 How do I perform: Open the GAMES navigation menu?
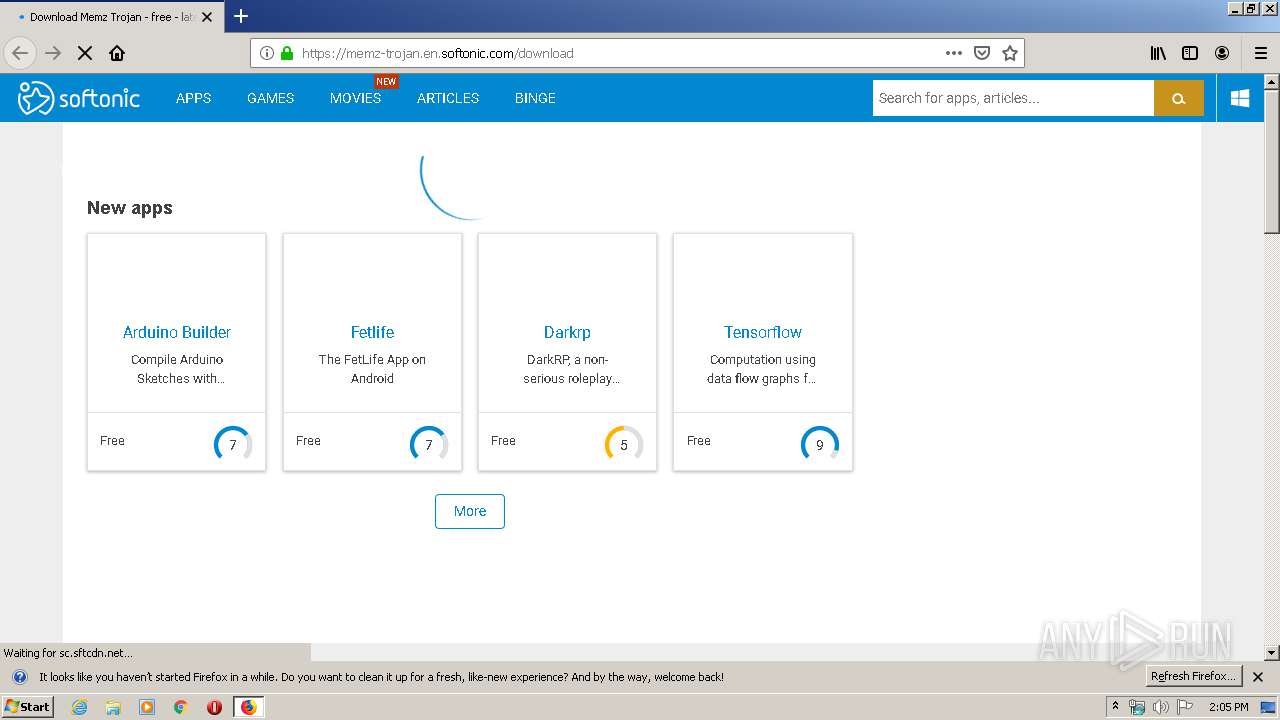pyautogui.click(x=271, y=98)
